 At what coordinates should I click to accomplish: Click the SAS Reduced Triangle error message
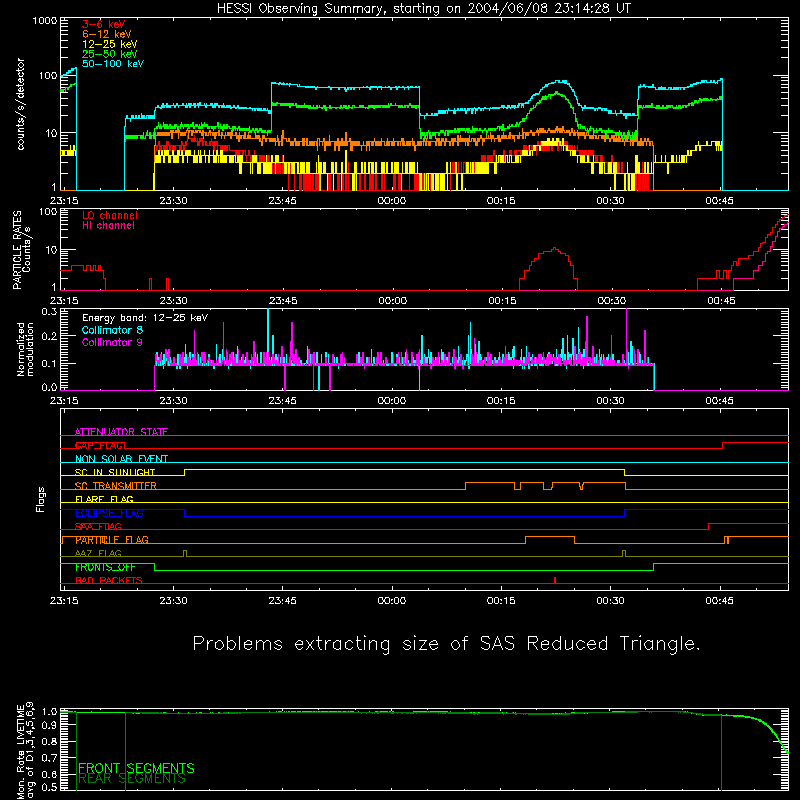[x=446, y=644]
